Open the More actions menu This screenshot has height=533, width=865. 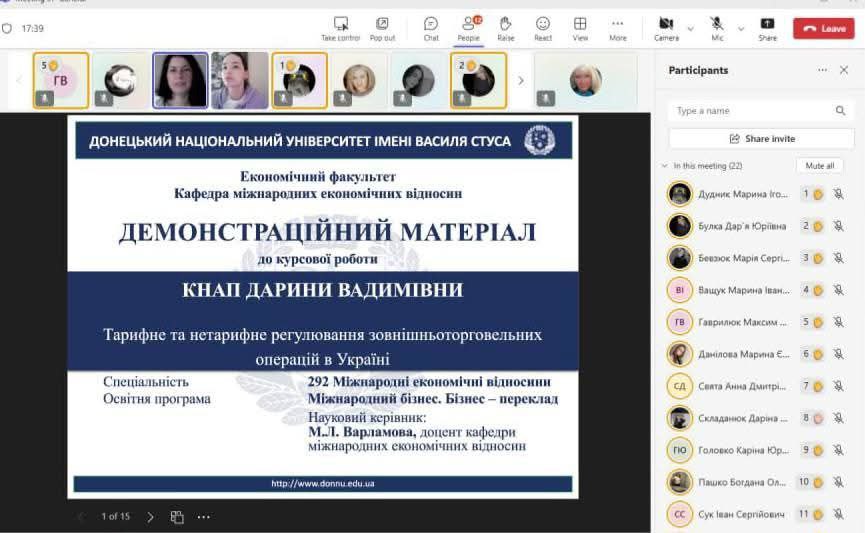pos(618,29)
